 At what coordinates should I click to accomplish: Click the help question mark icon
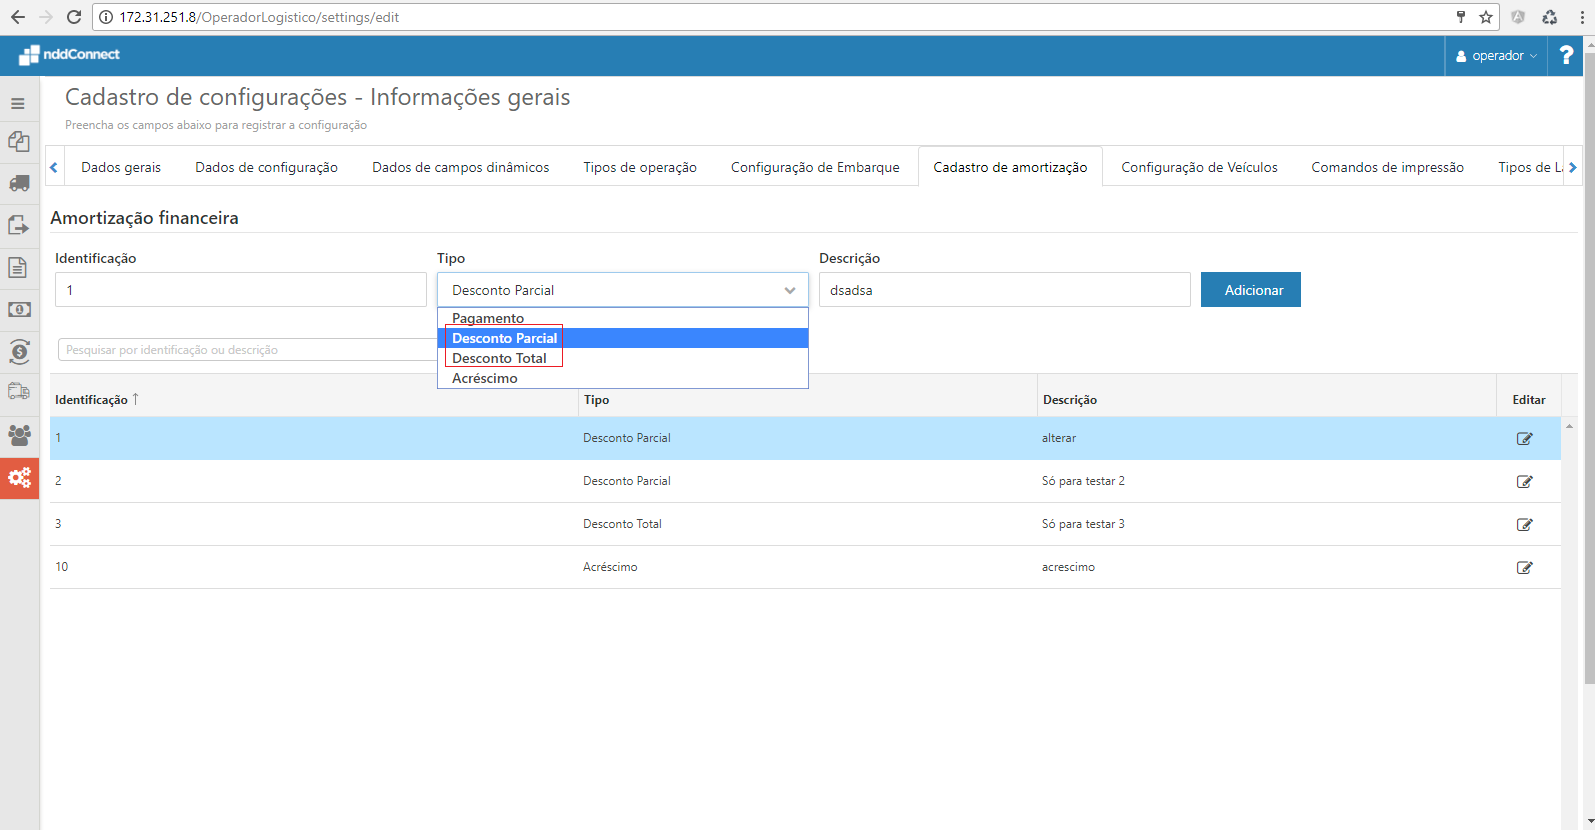(1566, 56)
